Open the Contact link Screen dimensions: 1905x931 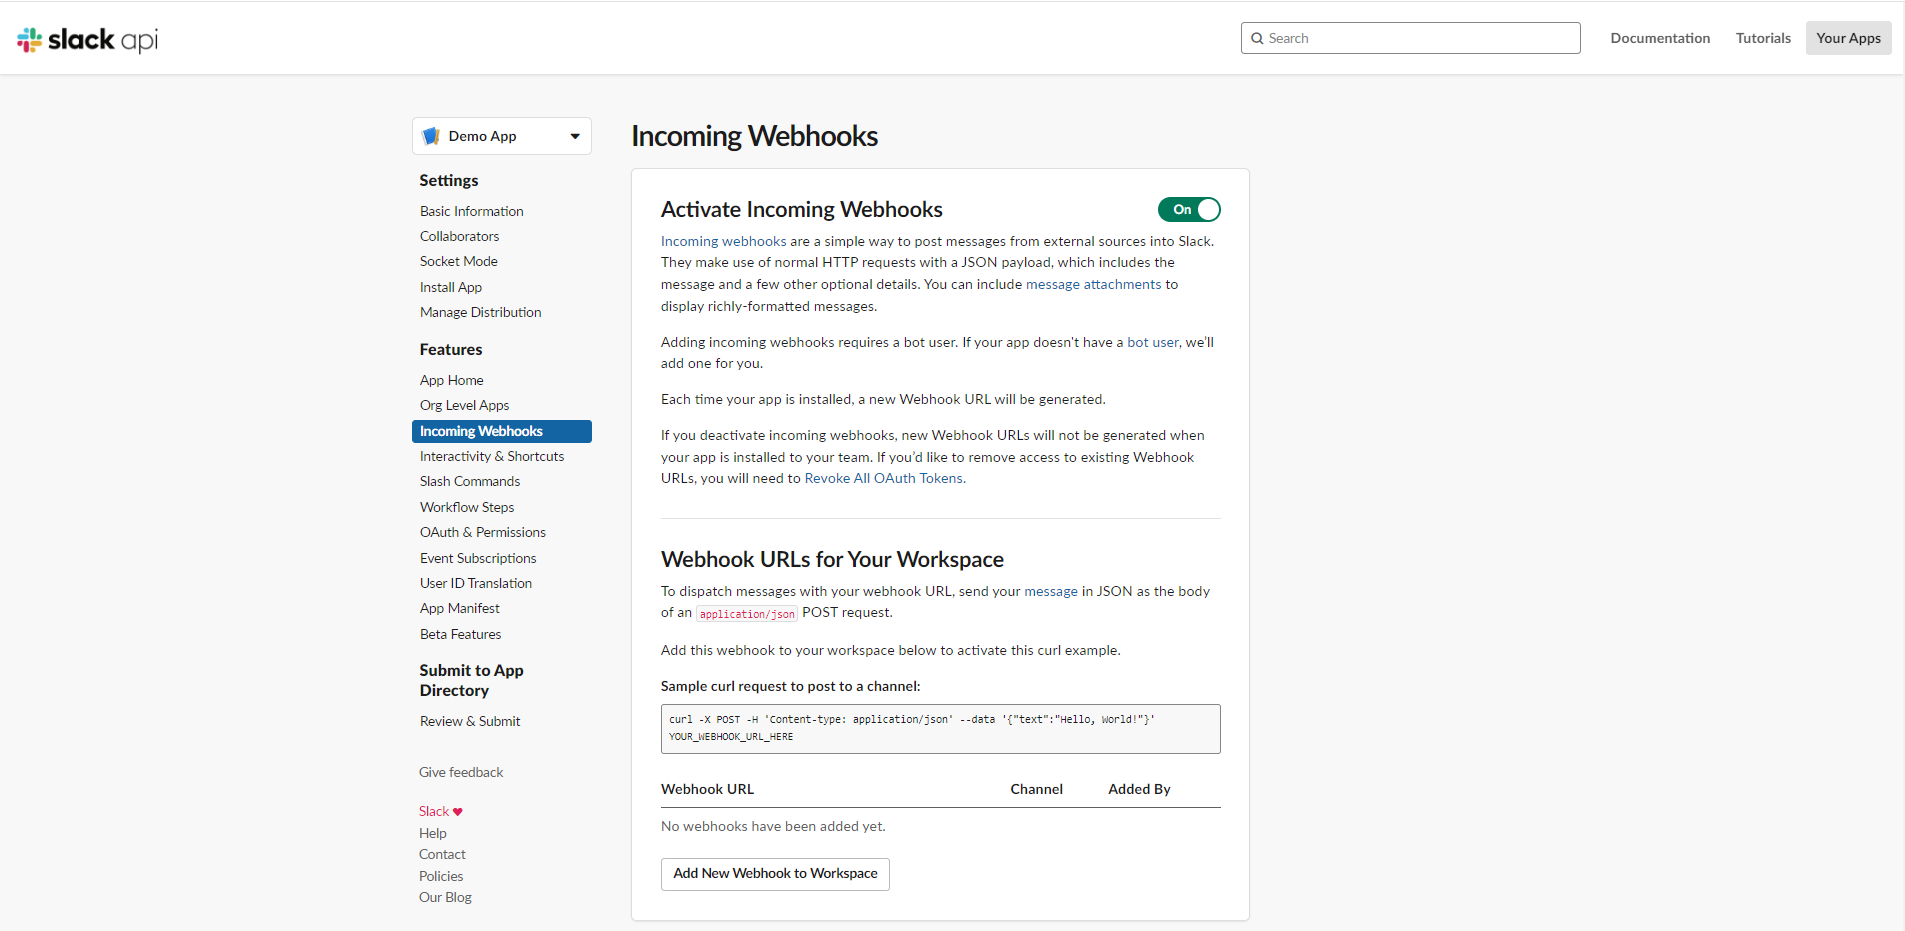click(x=442, y=854)
